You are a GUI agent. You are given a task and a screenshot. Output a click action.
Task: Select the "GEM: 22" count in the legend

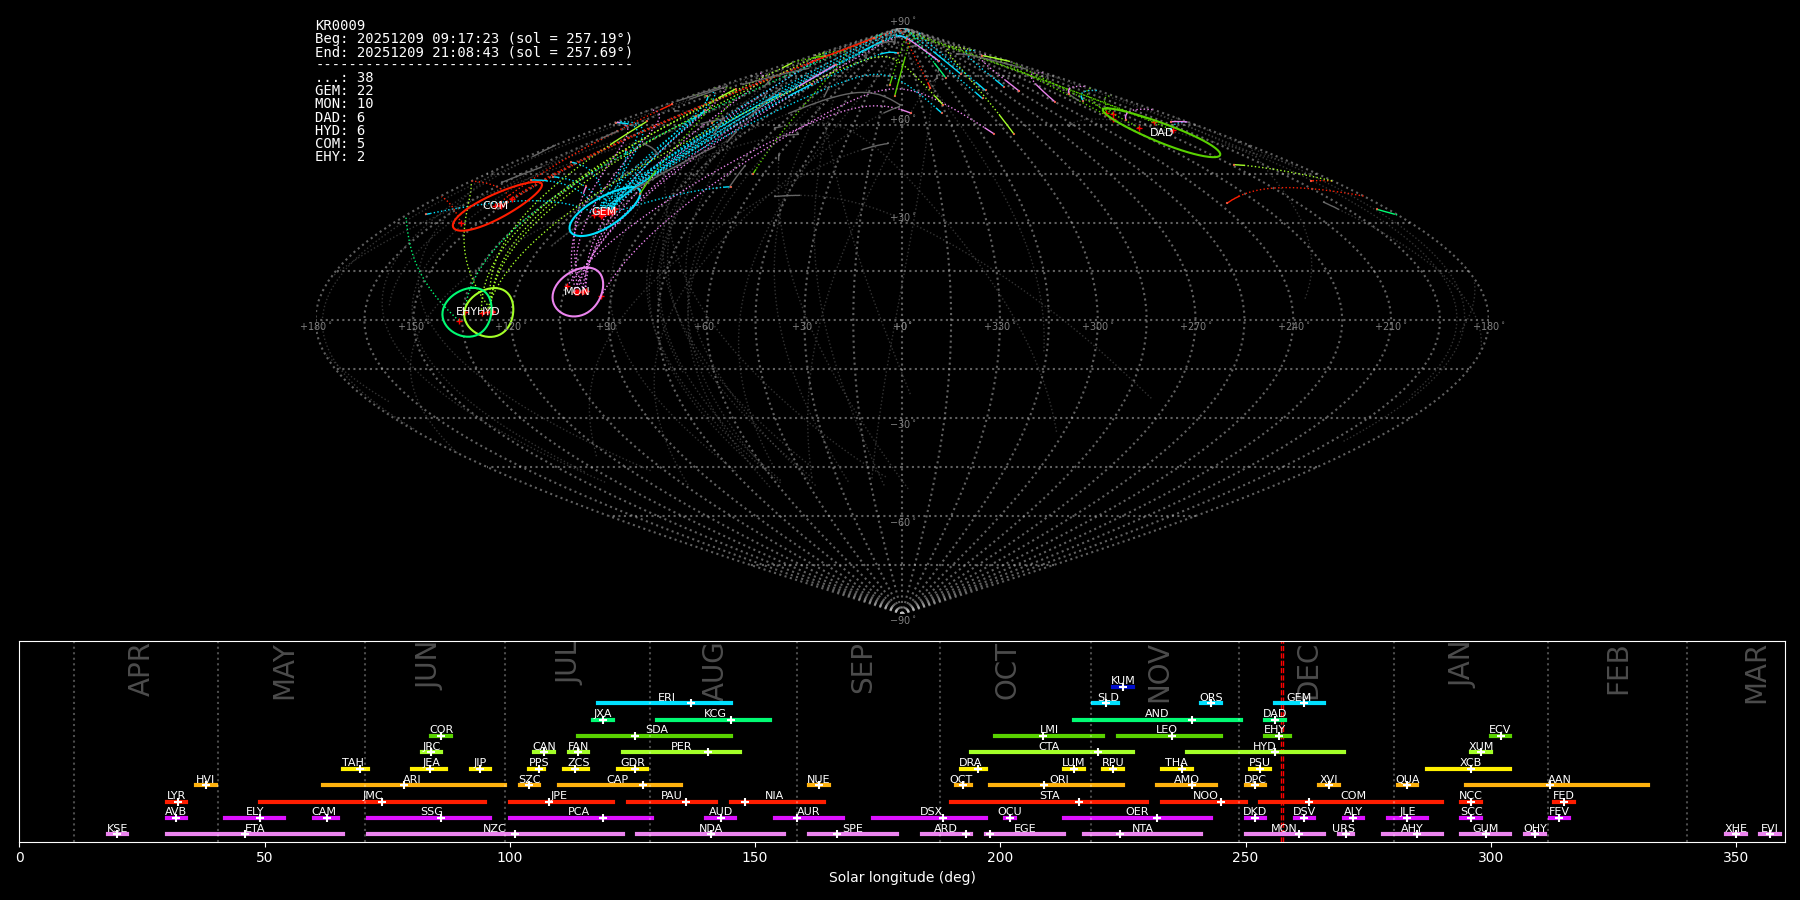click(344, 90)
